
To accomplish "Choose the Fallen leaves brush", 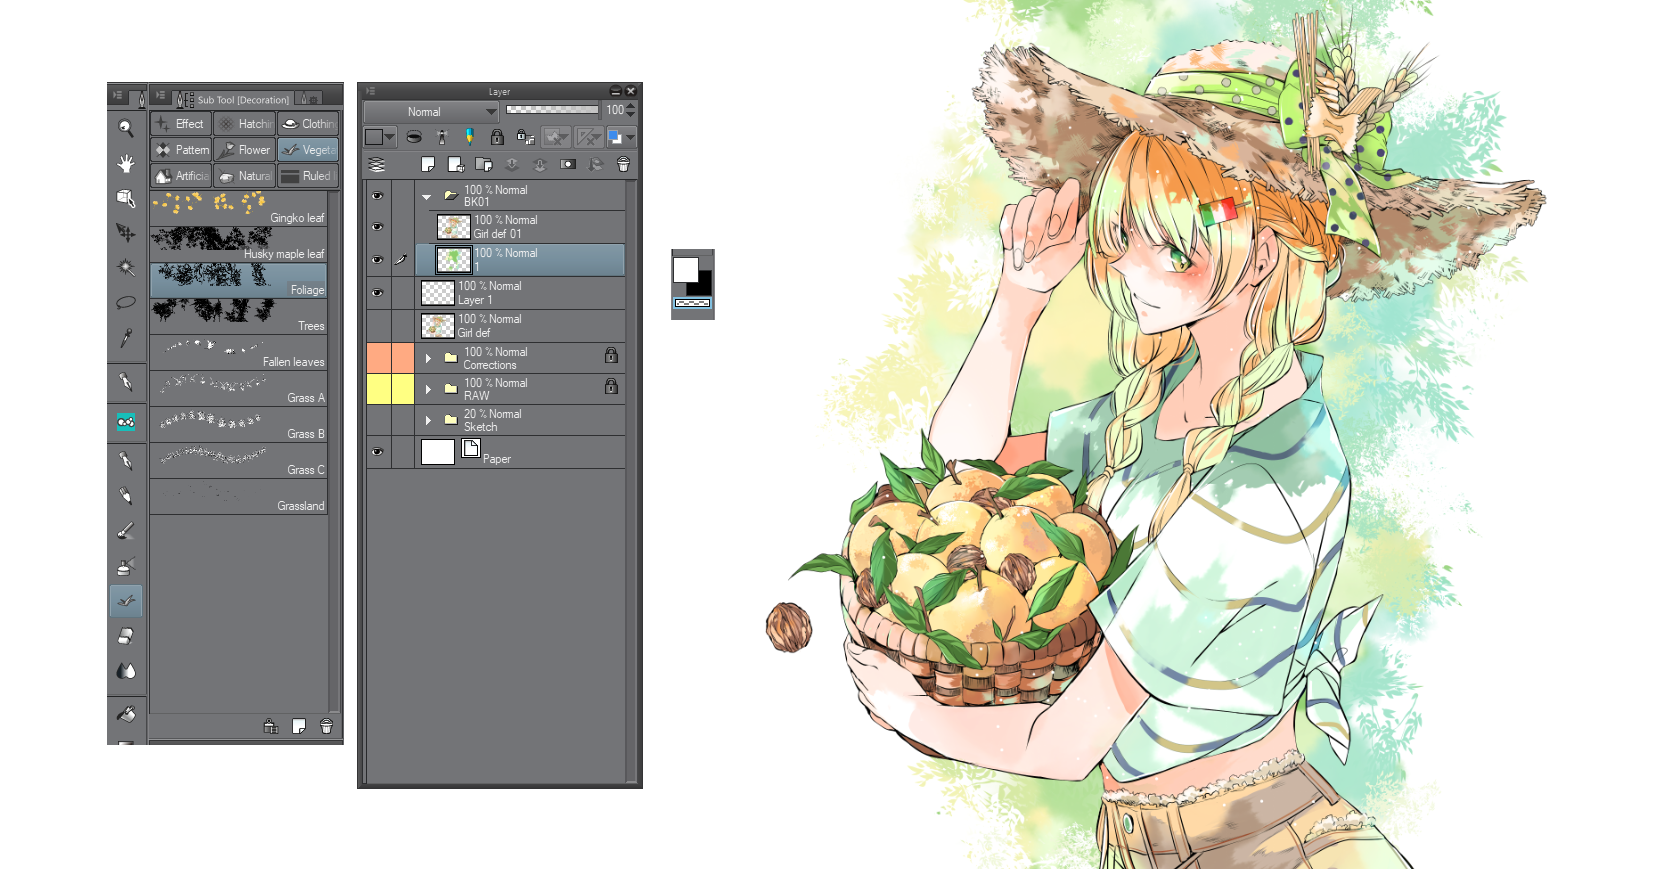I will point(239,352).
